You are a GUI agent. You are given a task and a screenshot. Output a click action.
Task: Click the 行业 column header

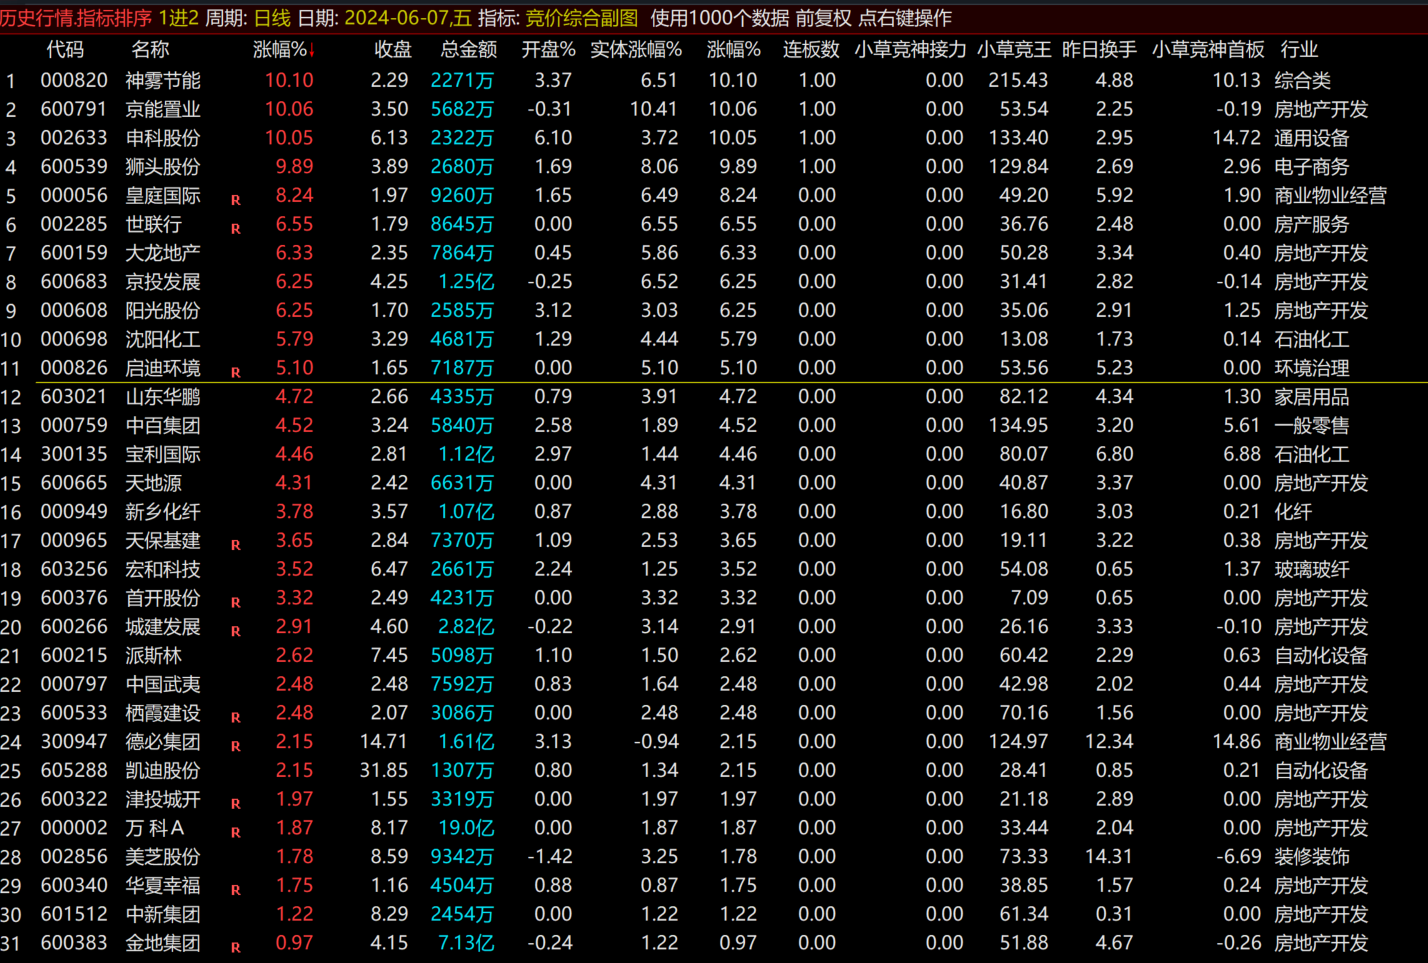coord(1299,50)
